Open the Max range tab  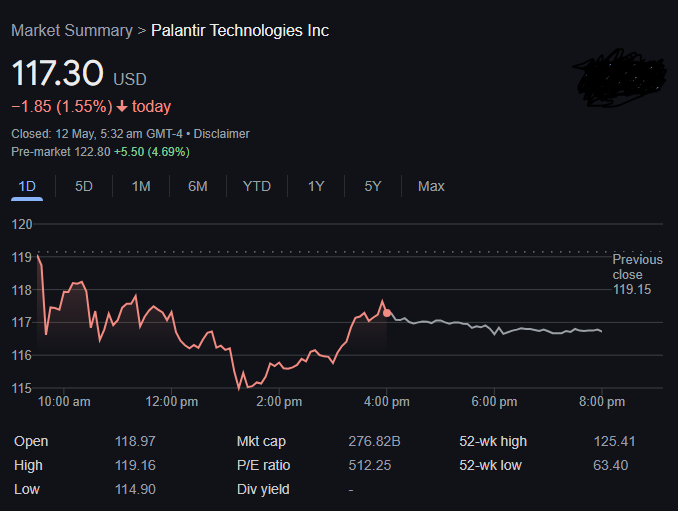(431, 186)
